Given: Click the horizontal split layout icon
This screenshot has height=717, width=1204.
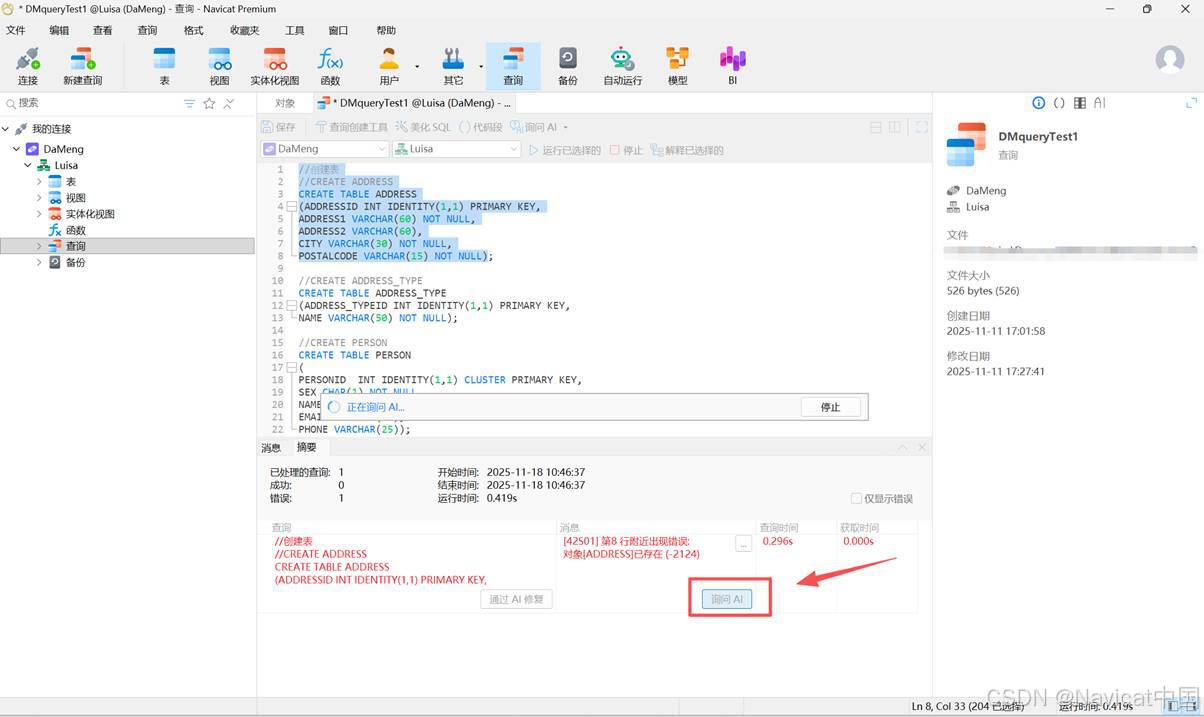Looking at the screenshot, I should (x=876, y=127).
